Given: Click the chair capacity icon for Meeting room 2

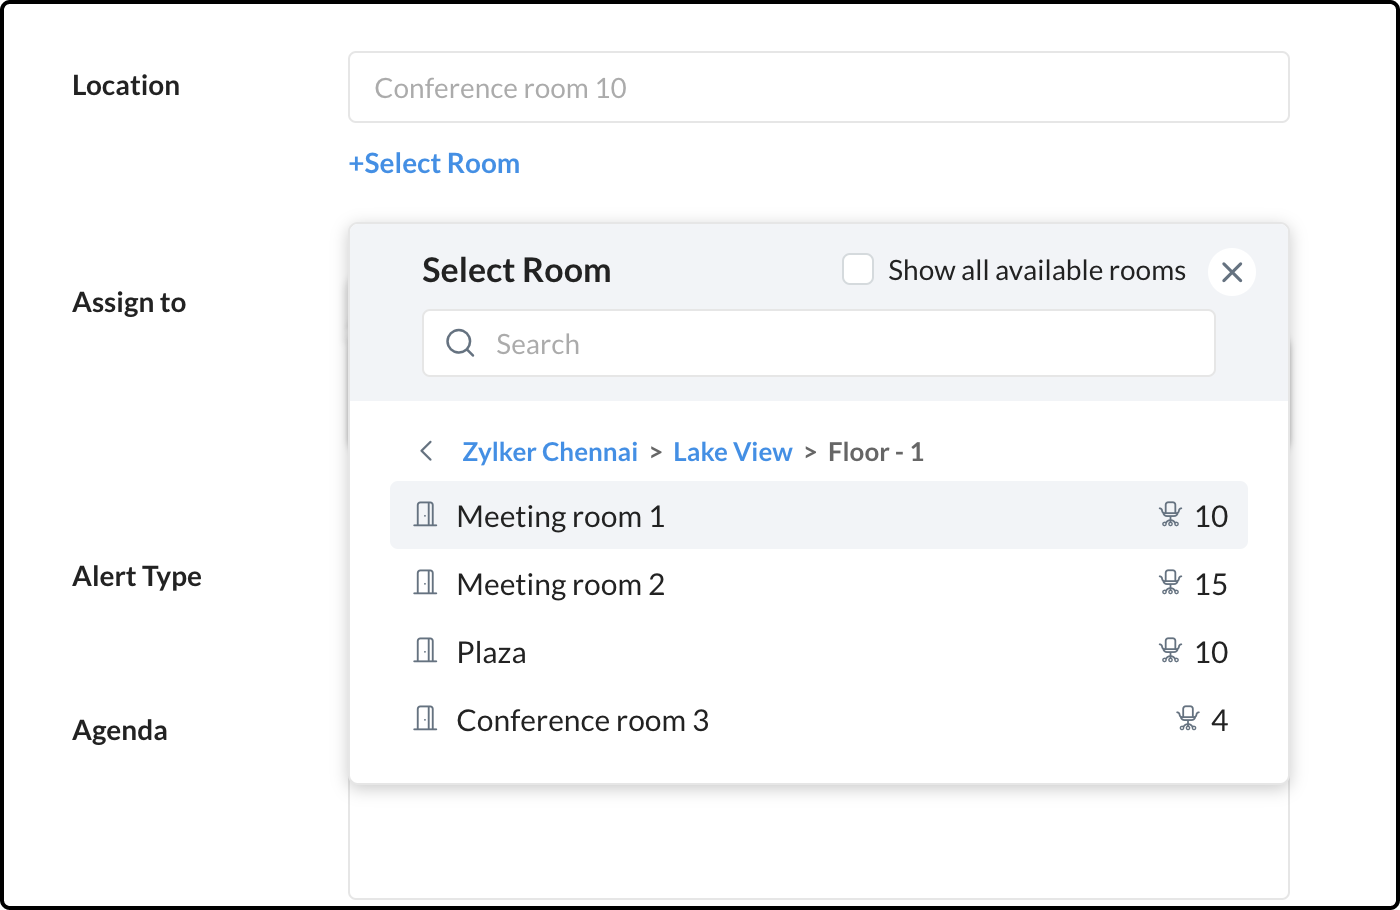Looking at the screenshot, I should [1170, 583].
